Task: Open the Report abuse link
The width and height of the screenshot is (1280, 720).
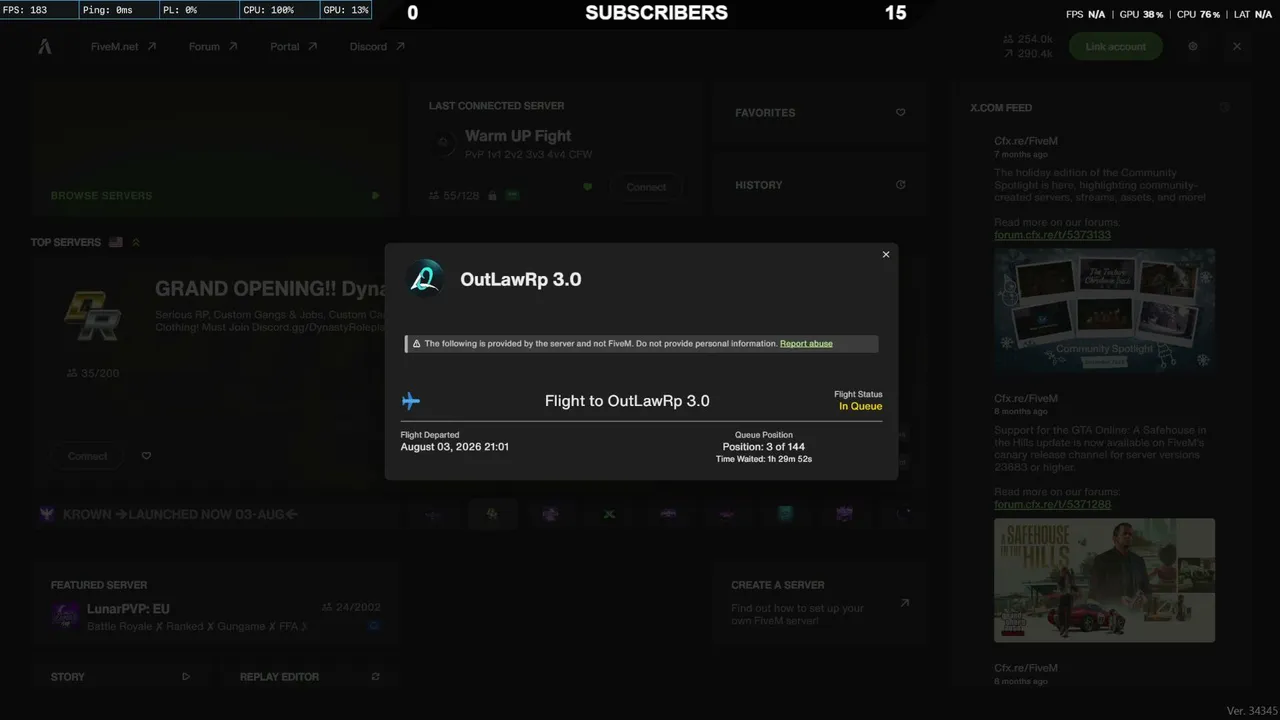Action: pos(806,344)
